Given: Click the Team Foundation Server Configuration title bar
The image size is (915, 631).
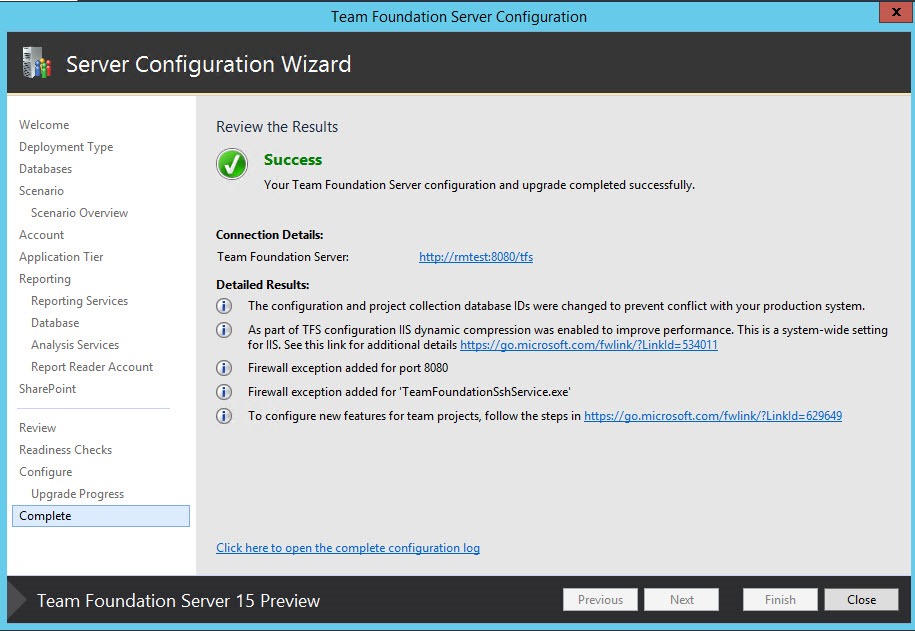Looking at the screenshot, I should [x=459, y=16].
